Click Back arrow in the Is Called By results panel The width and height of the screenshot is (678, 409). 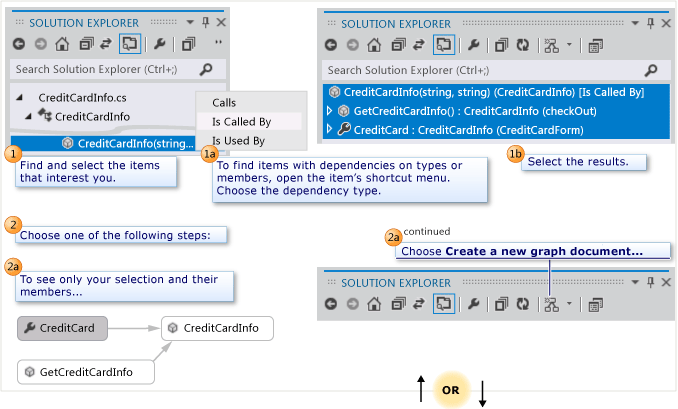point(331,45)
